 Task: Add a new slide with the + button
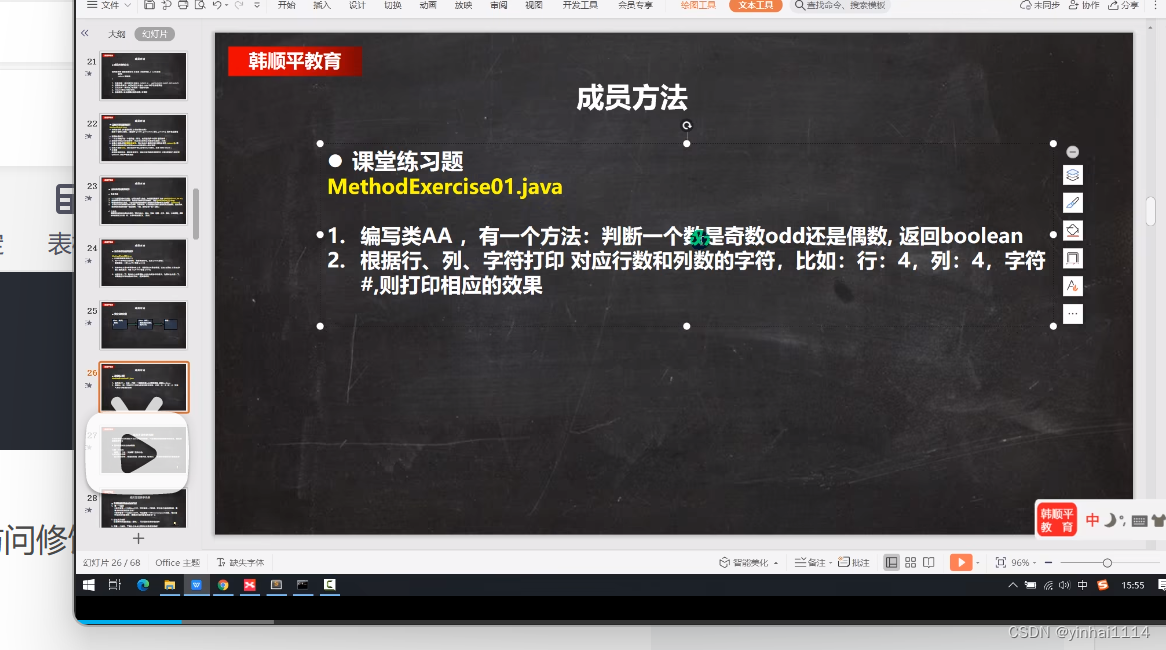click(x=137, y=538)
